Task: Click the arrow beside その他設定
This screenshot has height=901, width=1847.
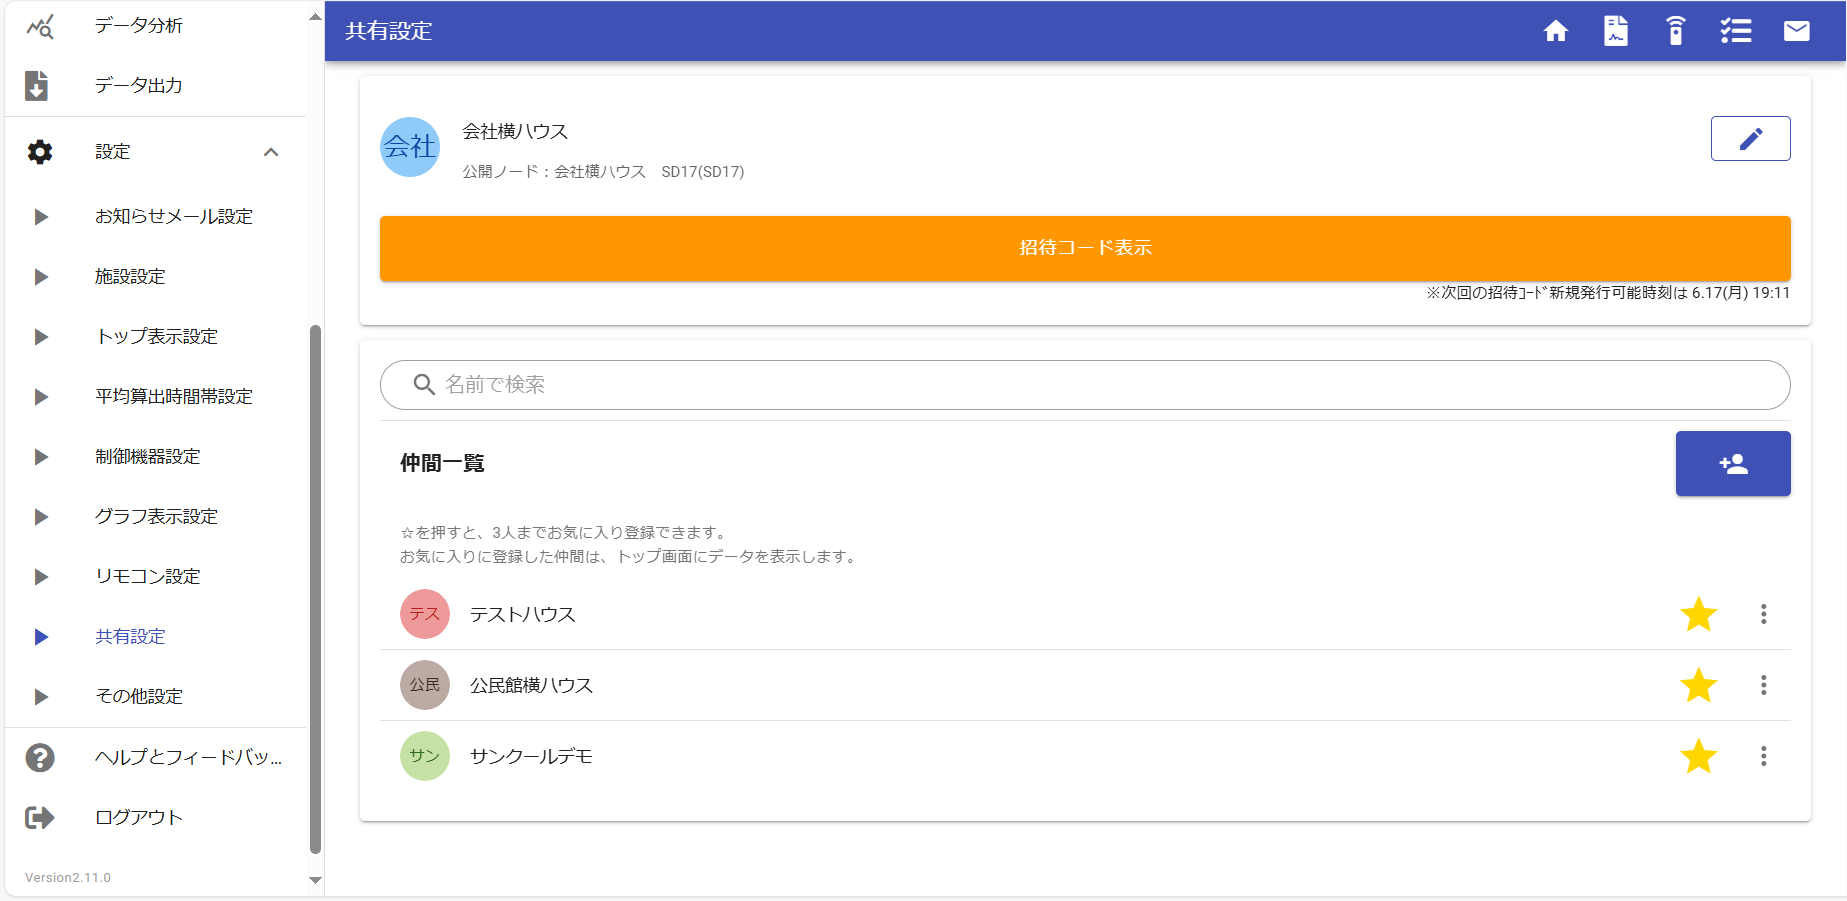Action: 41,697
